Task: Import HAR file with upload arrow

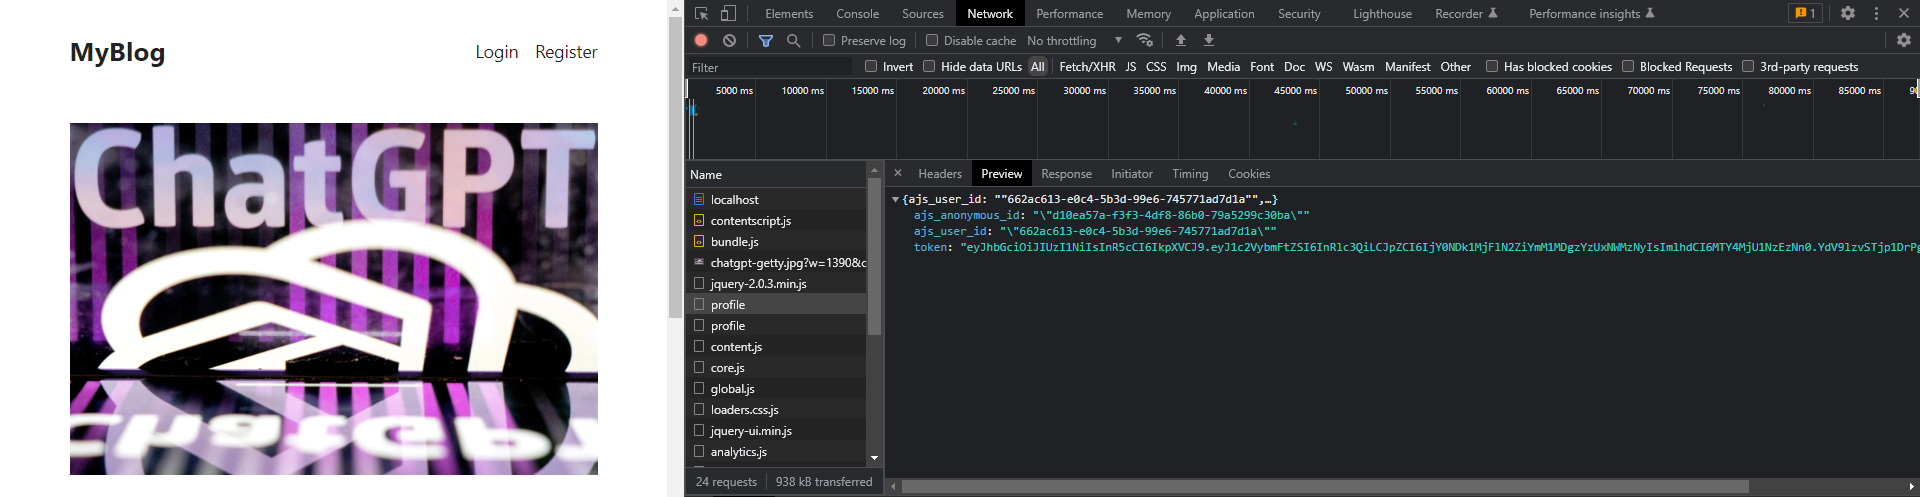Action: (1180, 40)
